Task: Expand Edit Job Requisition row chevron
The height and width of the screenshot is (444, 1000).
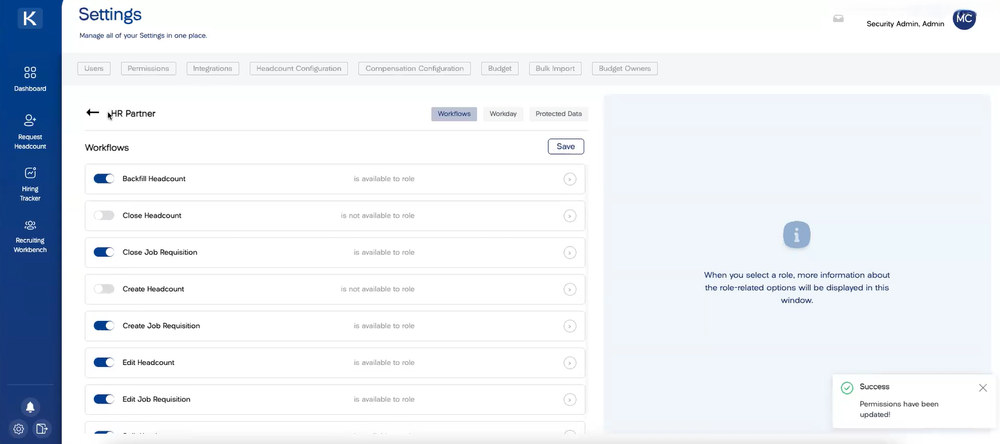Action: (x=570, y=400)
